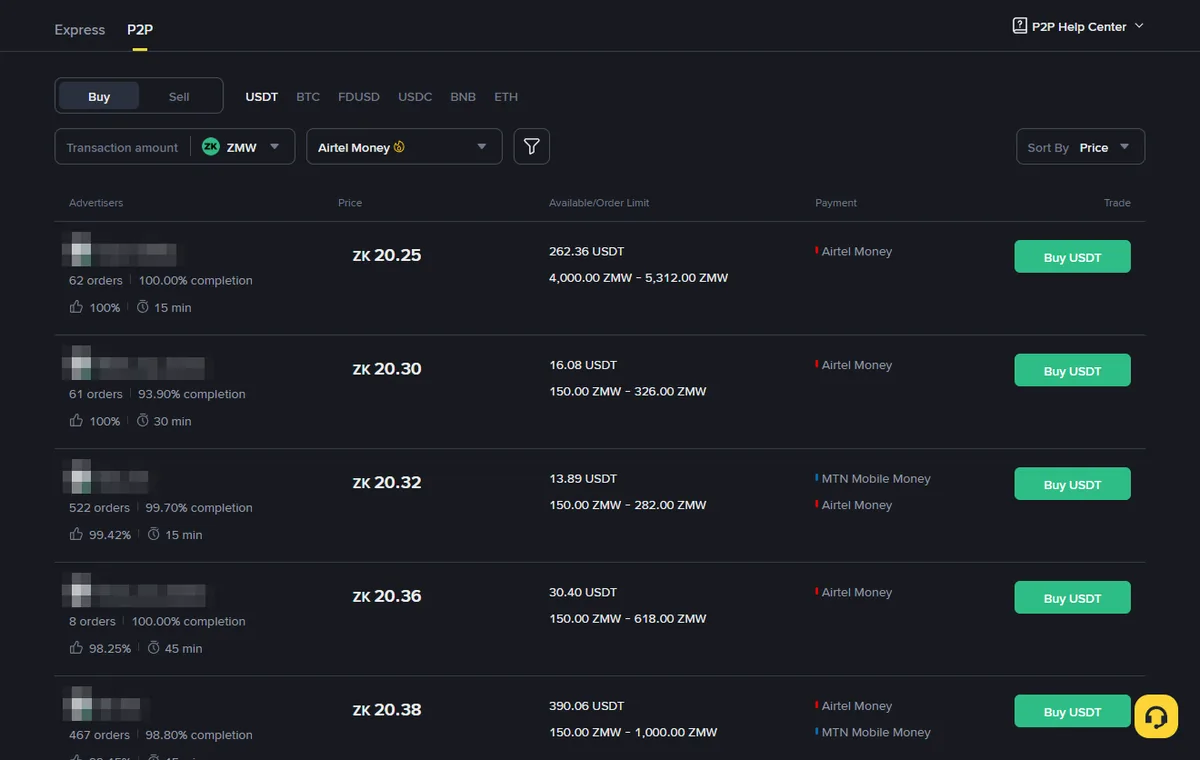Expand the P2P Help Center menu chevron

coord(1139,27)
